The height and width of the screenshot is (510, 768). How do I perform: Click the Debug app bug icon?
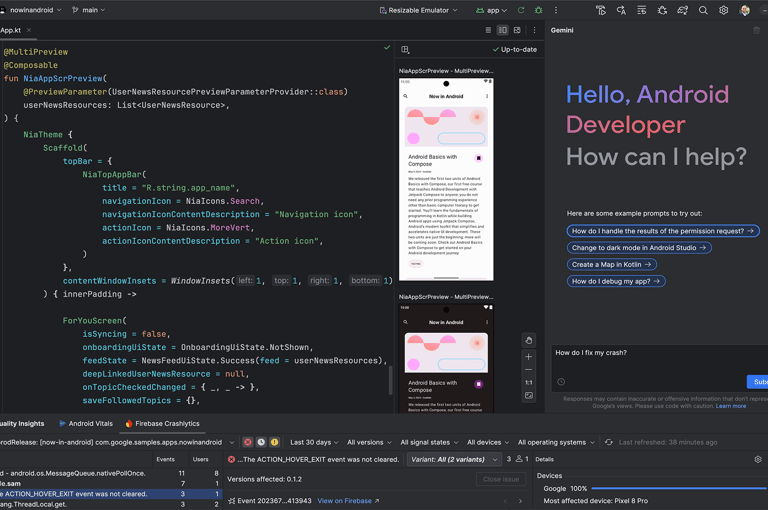[x=539, y=10]
